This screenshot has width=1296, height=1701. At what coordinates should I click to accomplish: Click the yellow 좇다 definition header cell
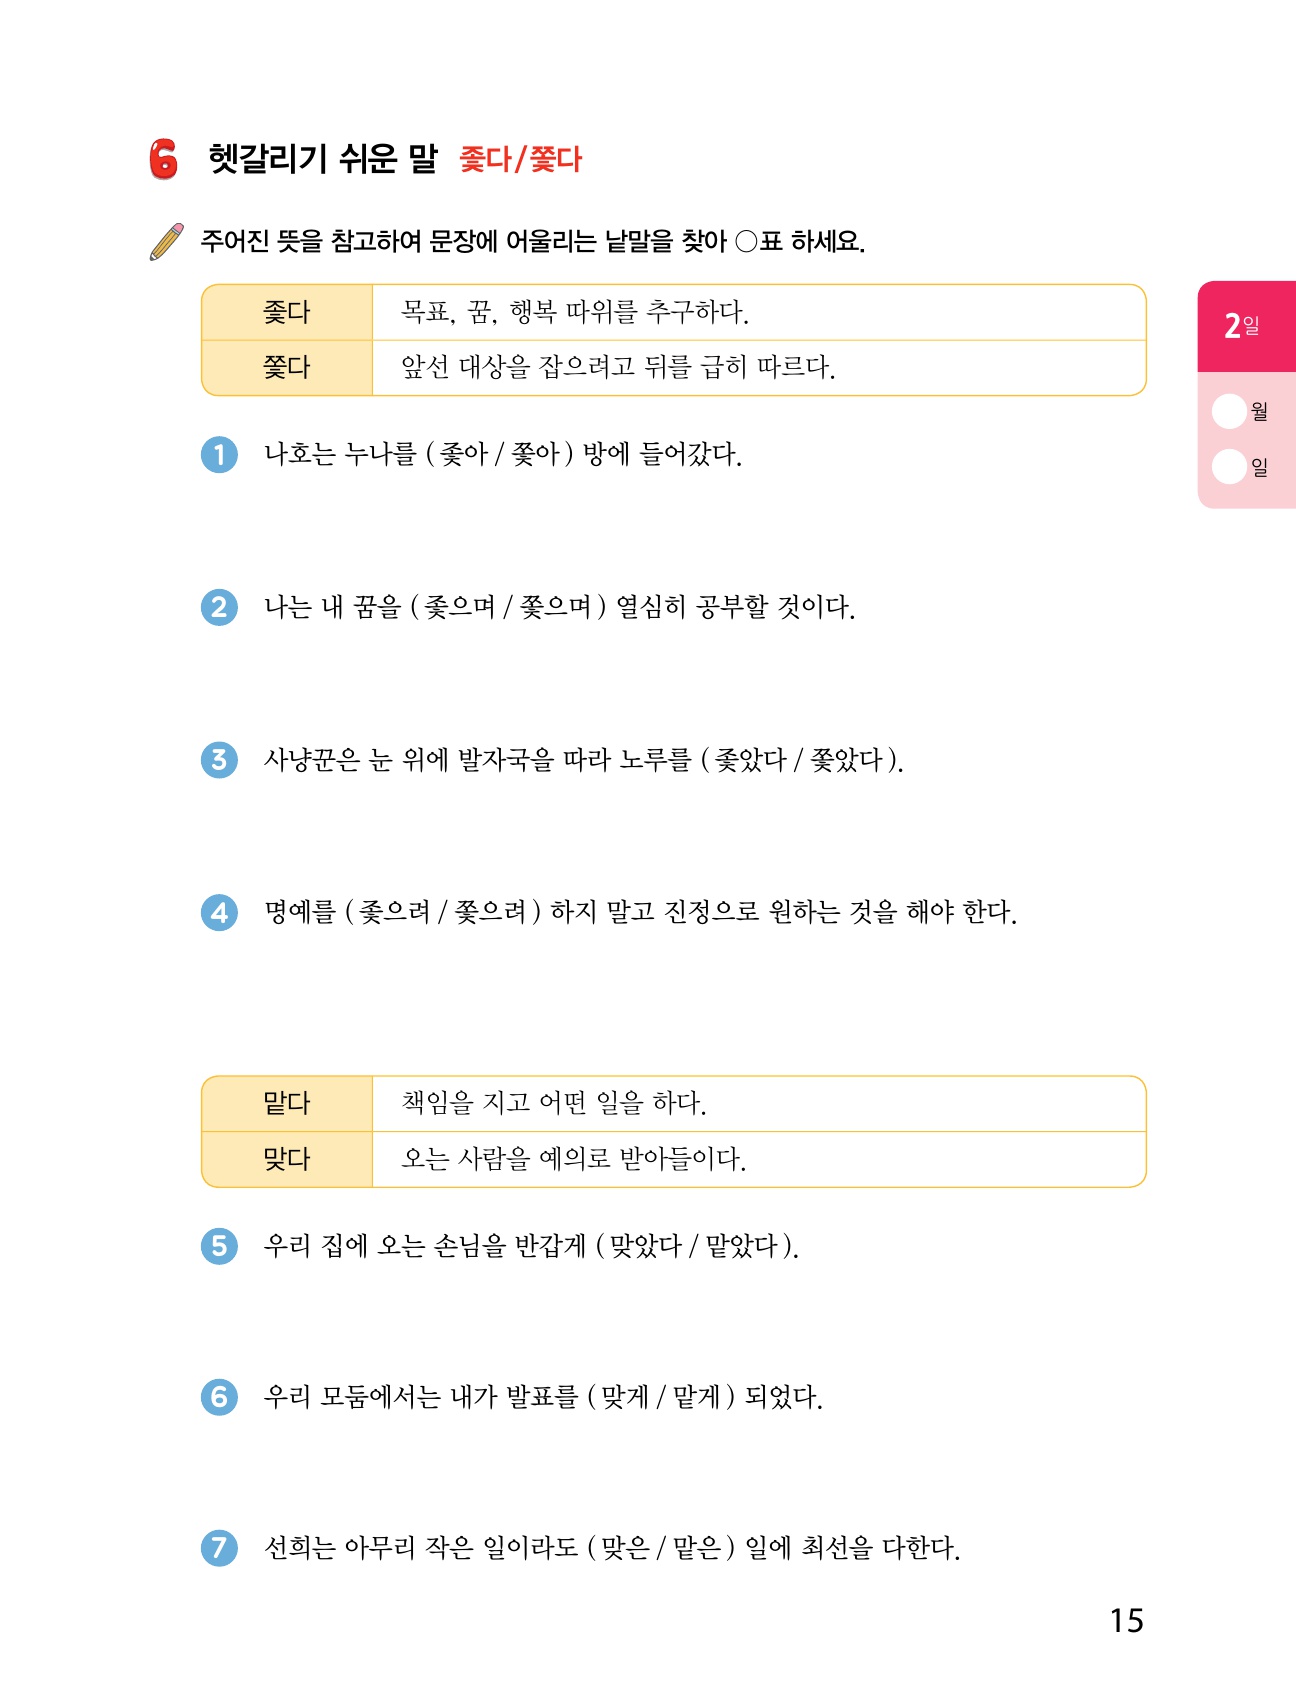click(287, 313)
